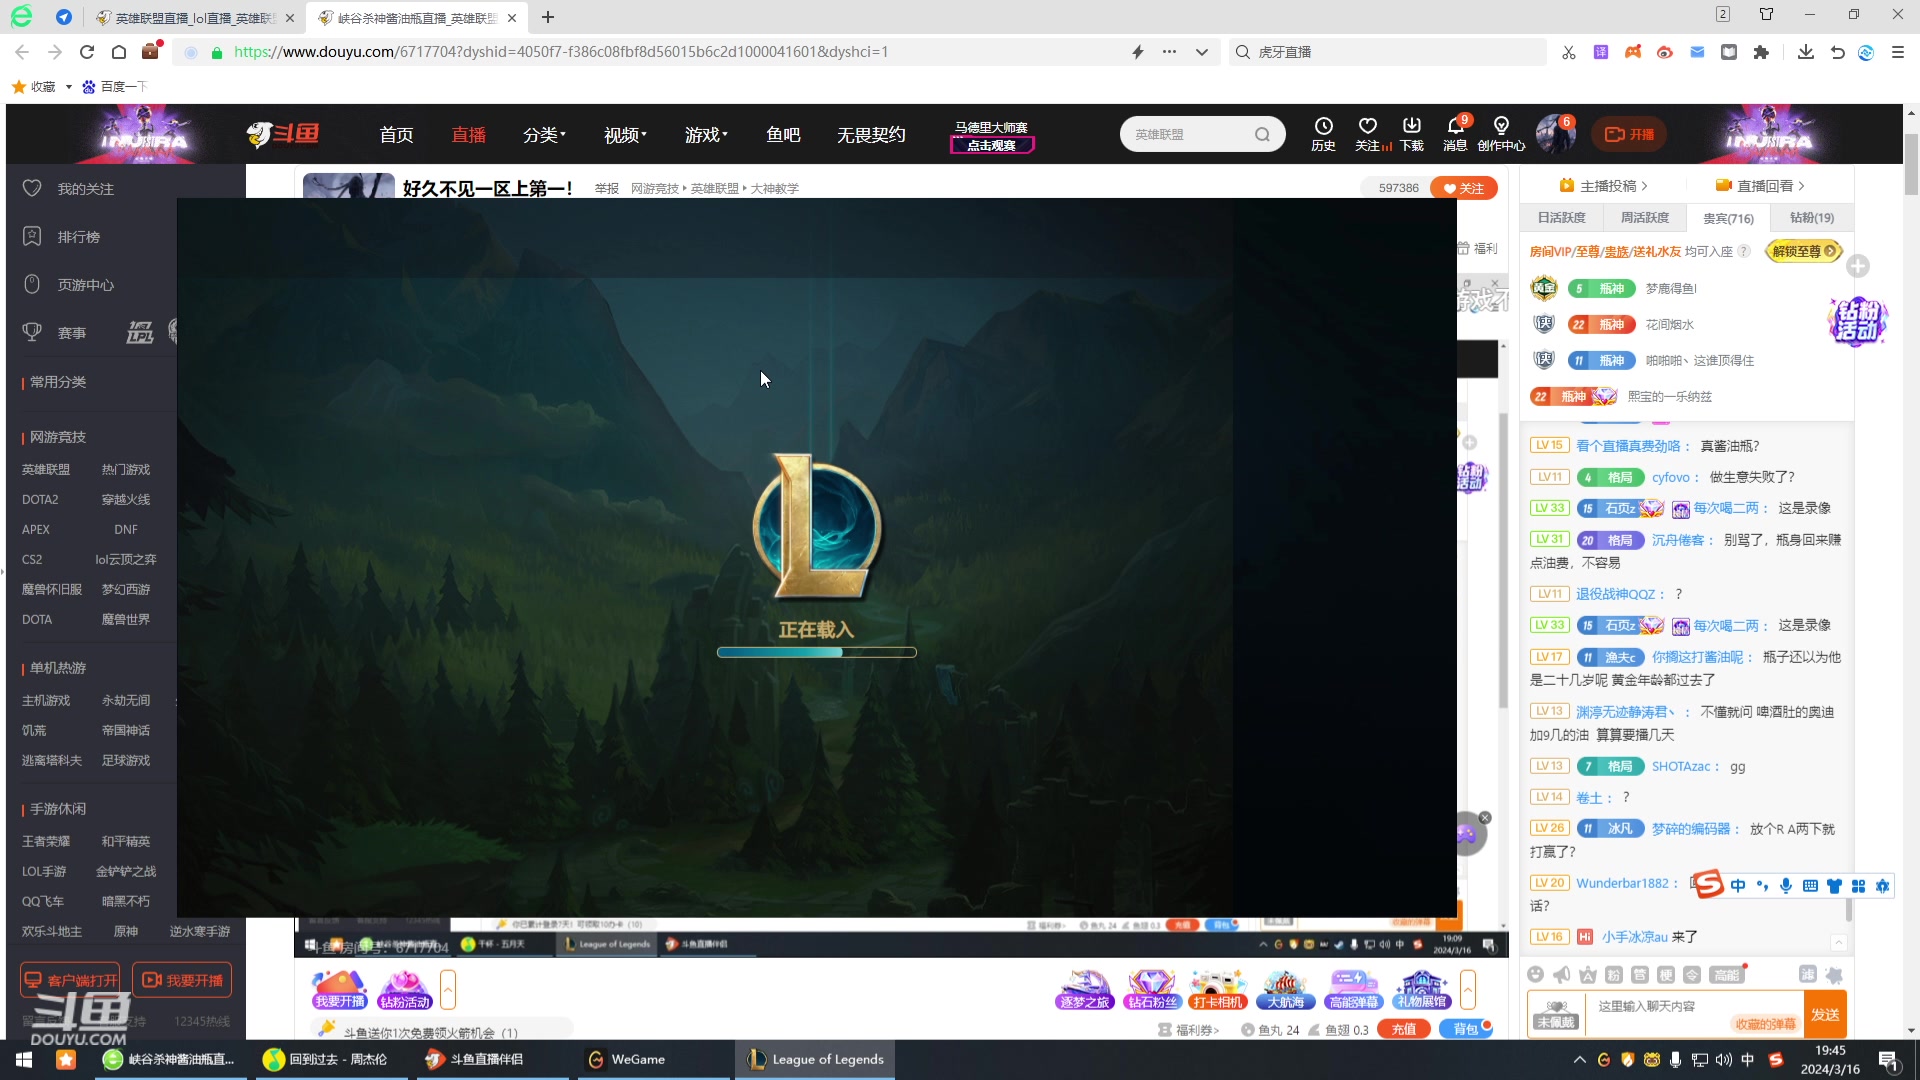This screenshot has width=1920, height=1080.
Task: Open the 礼物展馆 gift hall icon
Action: pyautogui.click(x=1421, y=988)
